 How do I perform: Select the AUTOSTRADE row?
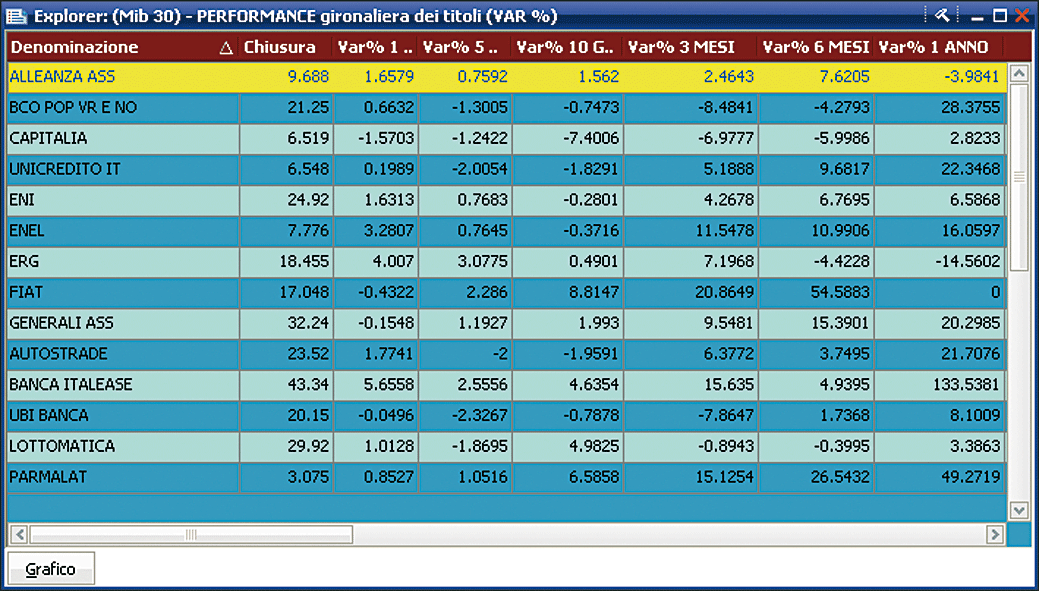[507, 354]
